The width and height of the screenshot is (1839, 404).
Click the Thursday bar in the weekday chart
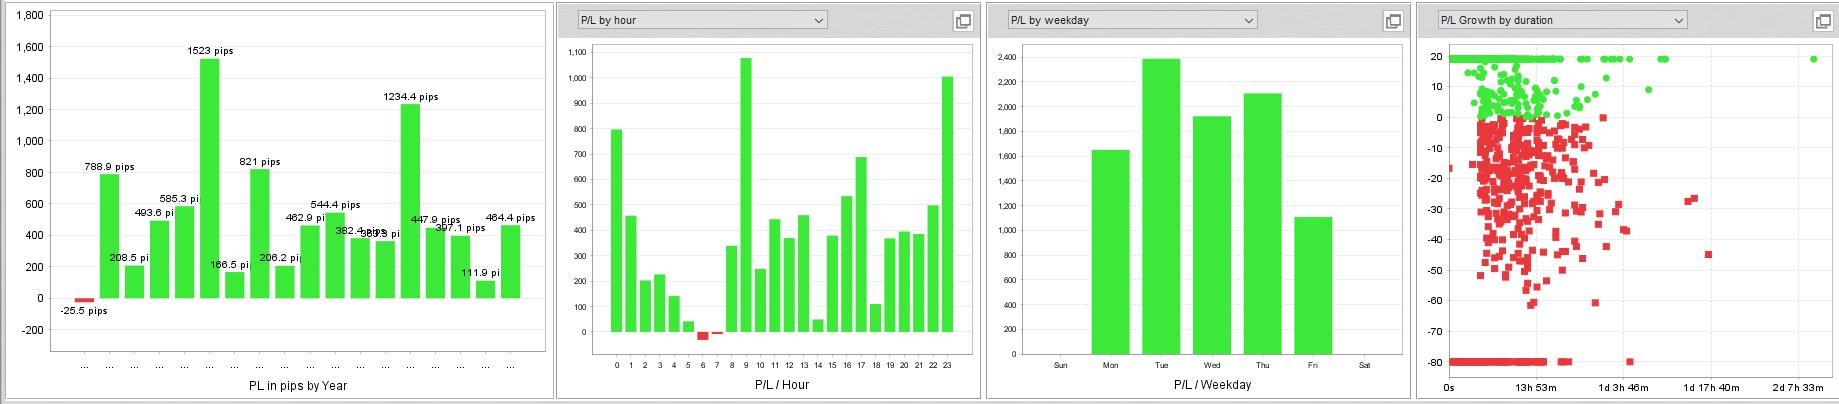(1262, 224)
